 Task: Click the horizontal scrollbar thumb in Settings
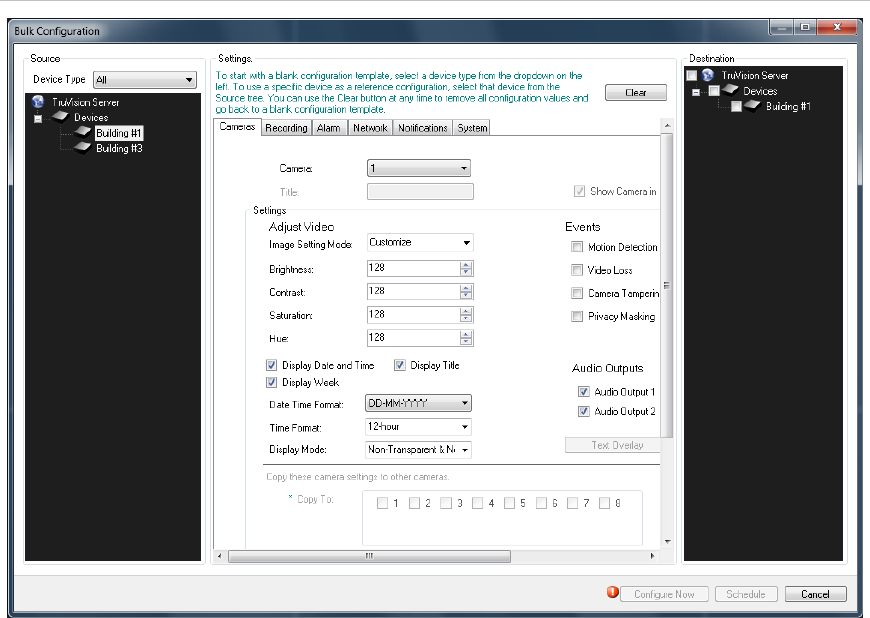(x=369, y=556)
